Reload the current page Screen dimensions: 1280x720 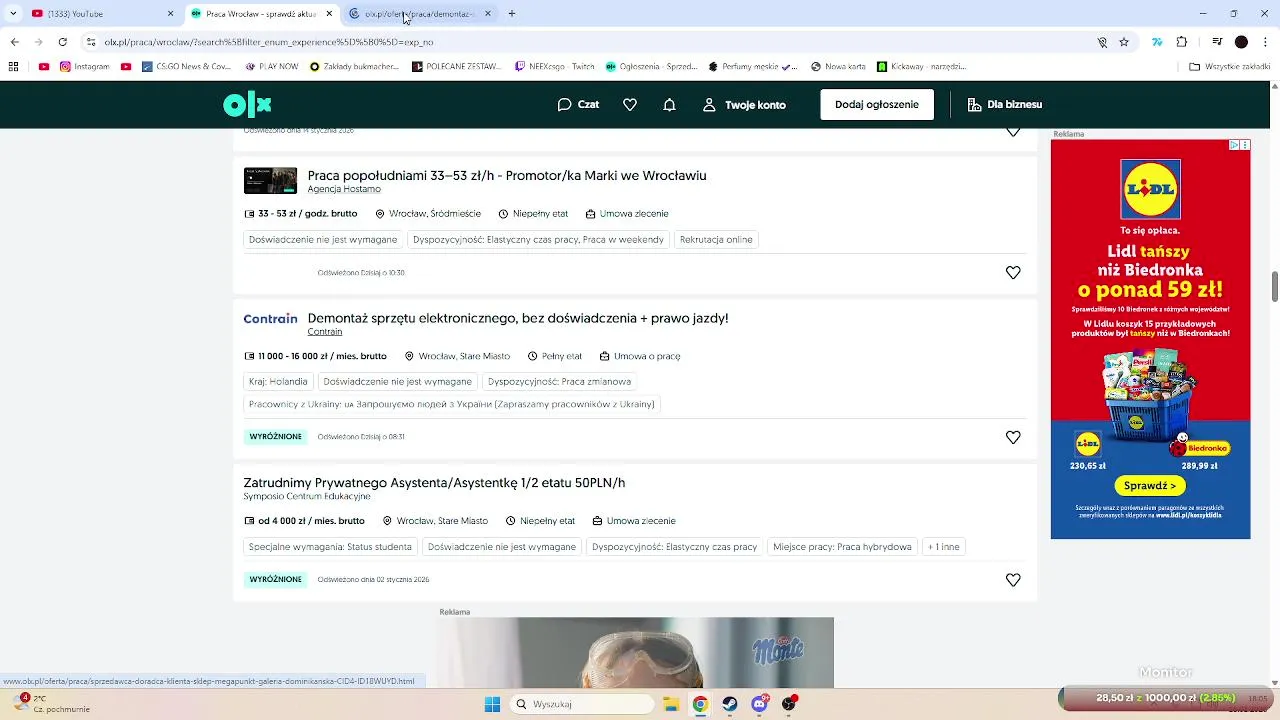(62, 42)
